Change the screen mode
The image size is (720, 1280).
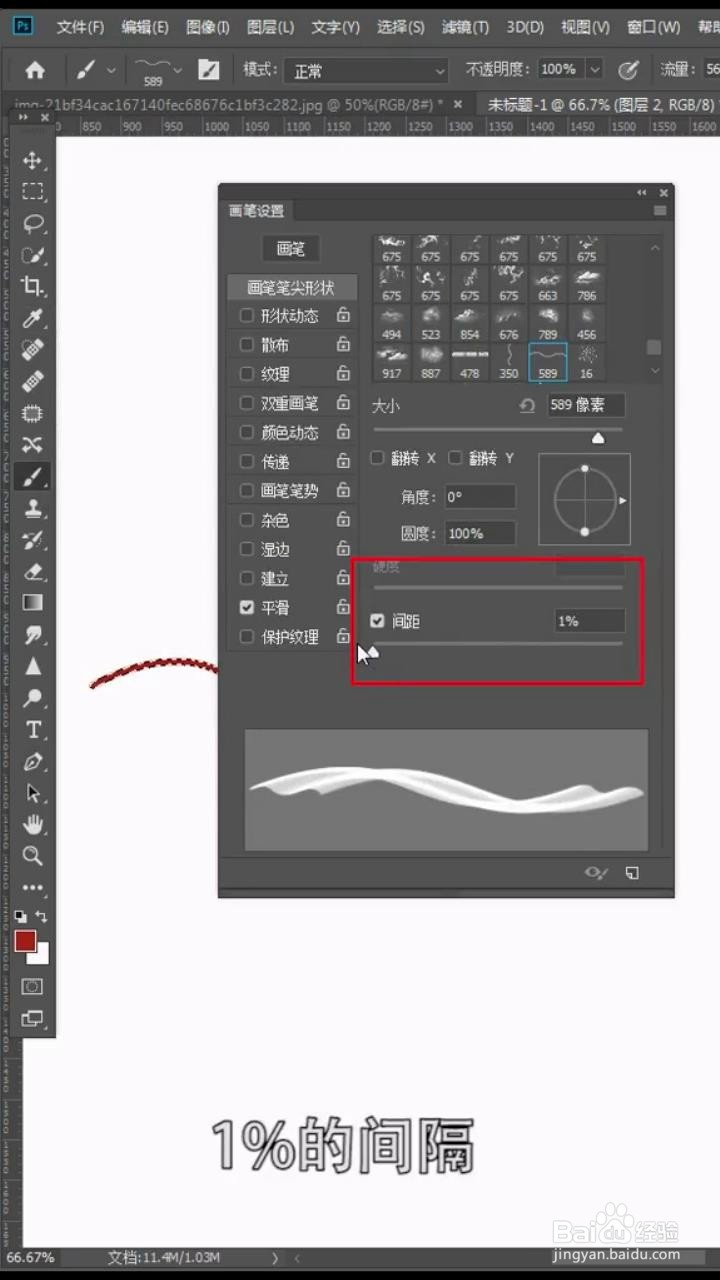tap(32, 1019)
